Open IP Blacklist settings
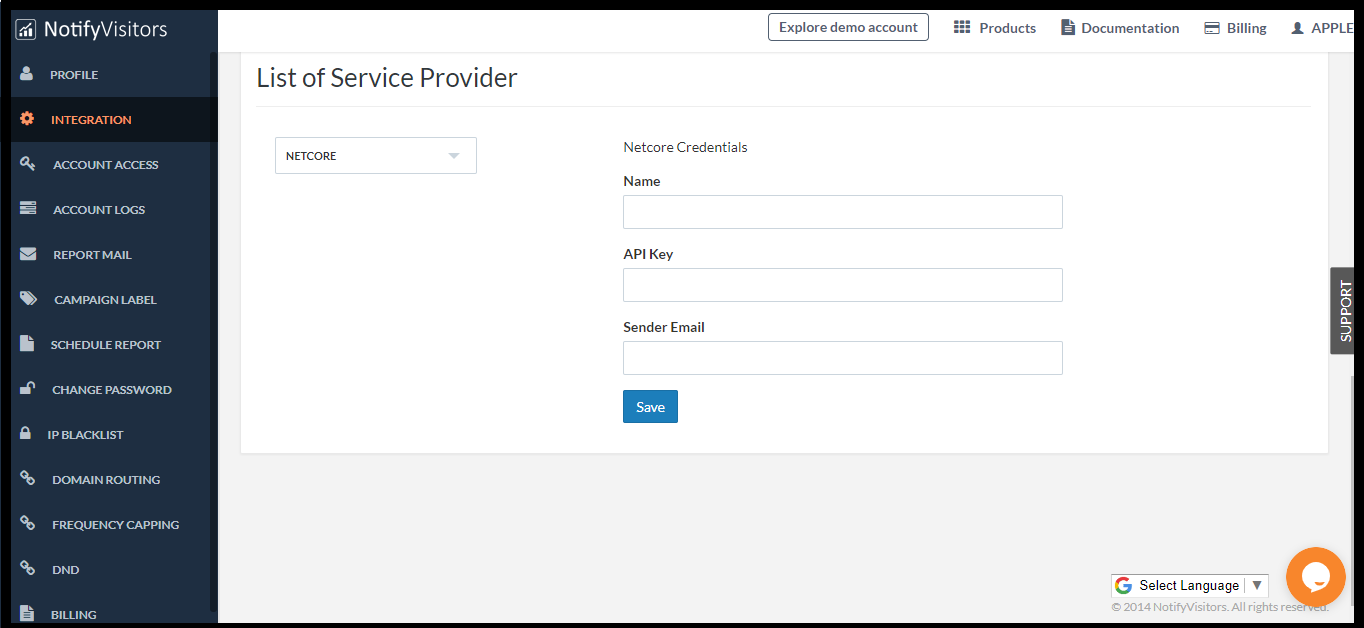This screenshot has height=628, width=1364. pyautogui.click(x=109, y=434)
